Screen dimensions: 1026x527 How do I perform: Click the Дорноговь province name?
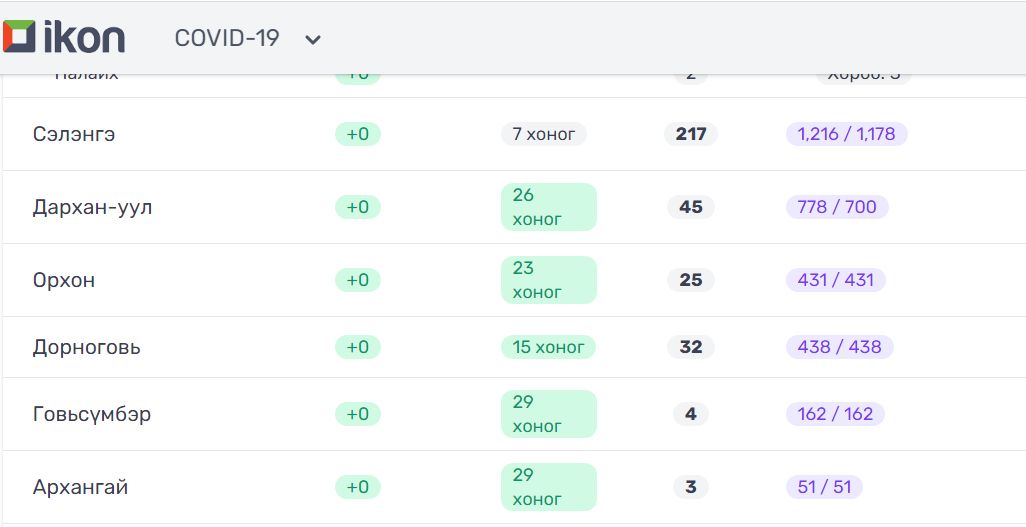(x=87, y=347)
